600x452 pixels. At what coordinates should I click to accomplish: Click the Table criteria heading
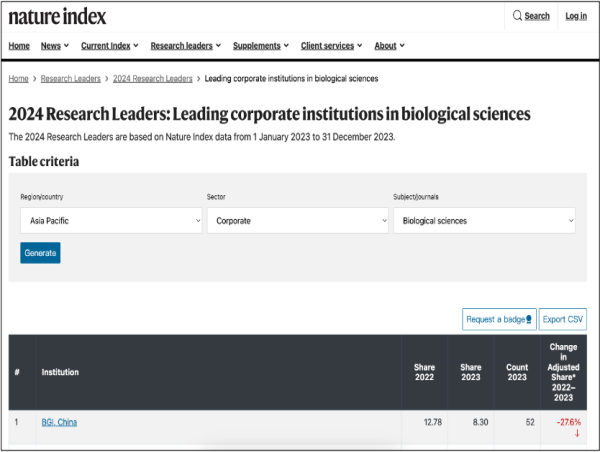click(44, 162)
